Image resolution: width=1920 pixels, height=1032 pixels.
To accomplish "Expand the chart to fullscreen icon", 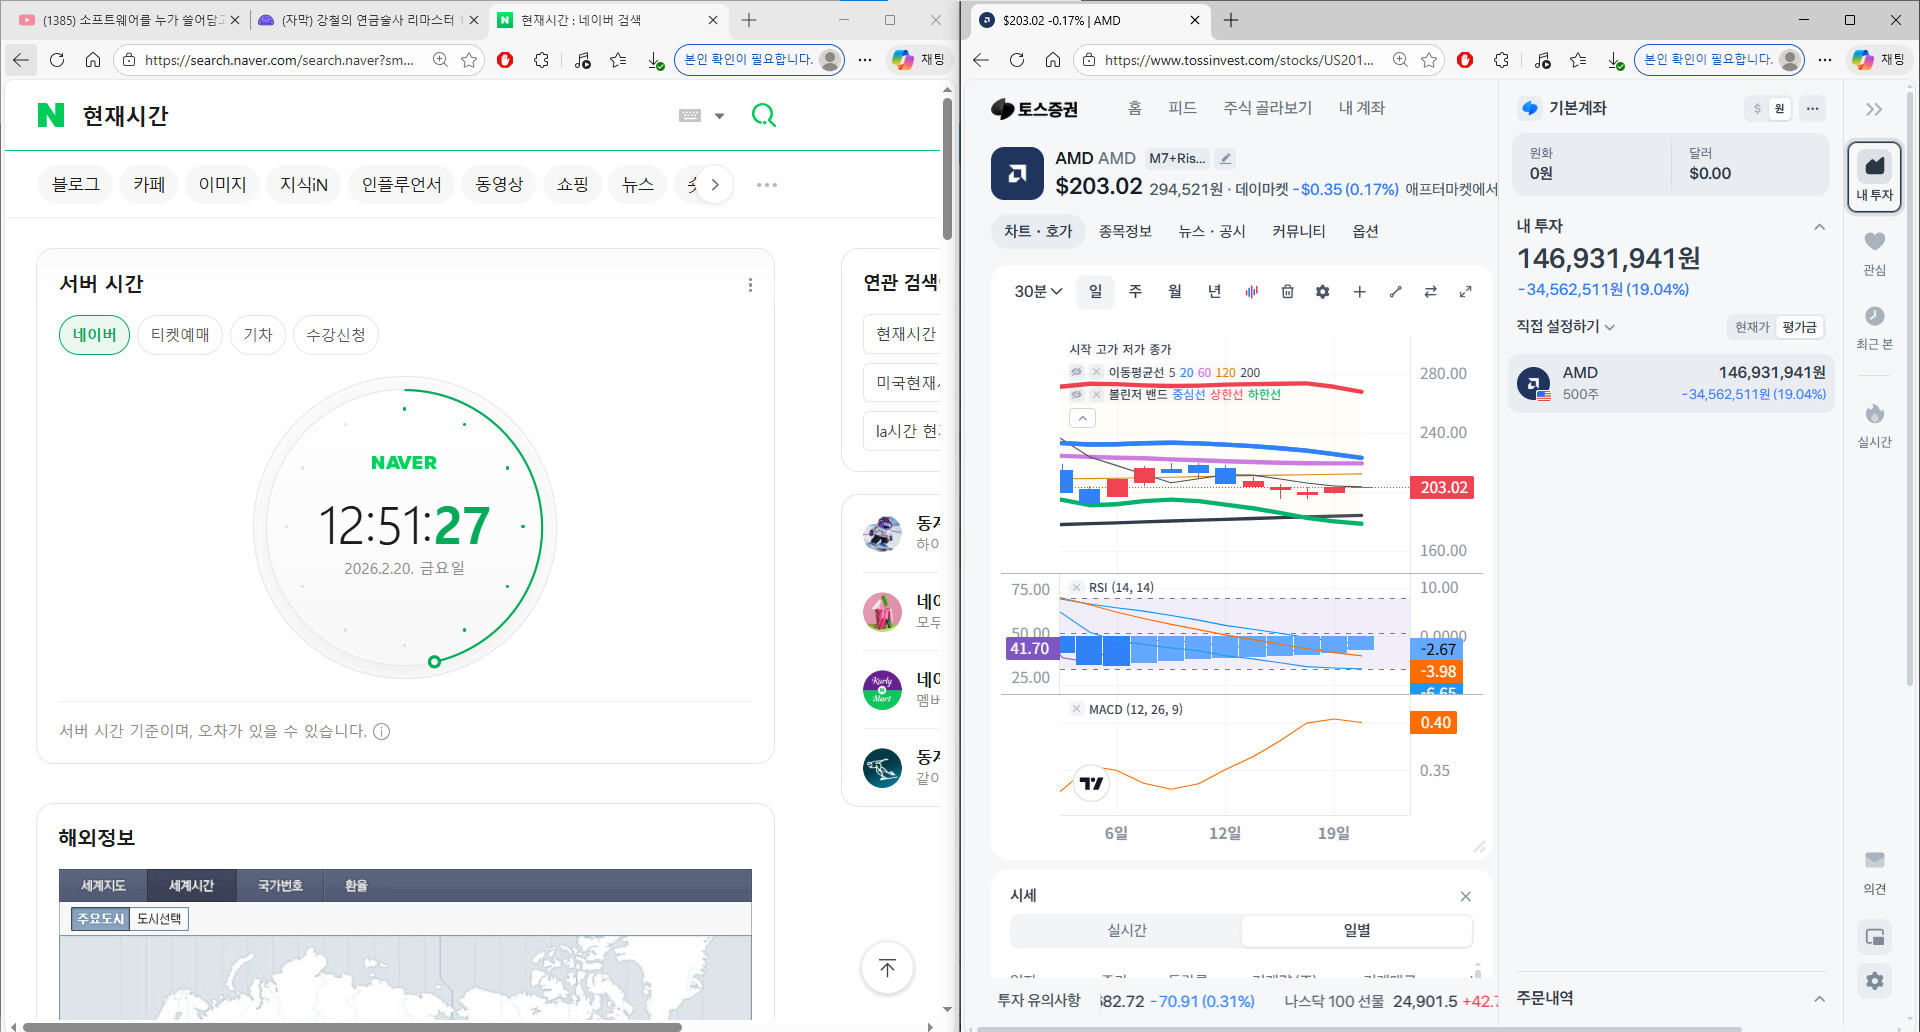I will click(1465, 292).
